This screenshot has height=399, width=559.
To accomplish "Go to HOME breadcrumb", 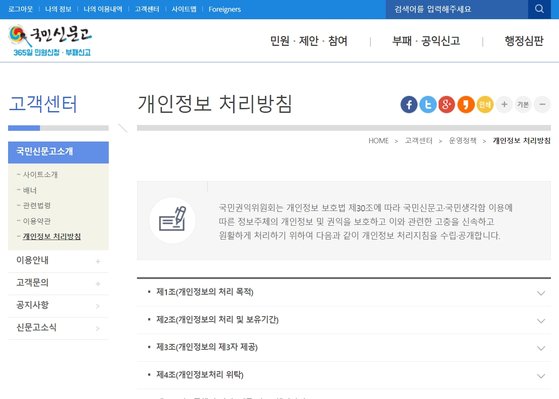I will pyautogui.click(x=378, y=141).
